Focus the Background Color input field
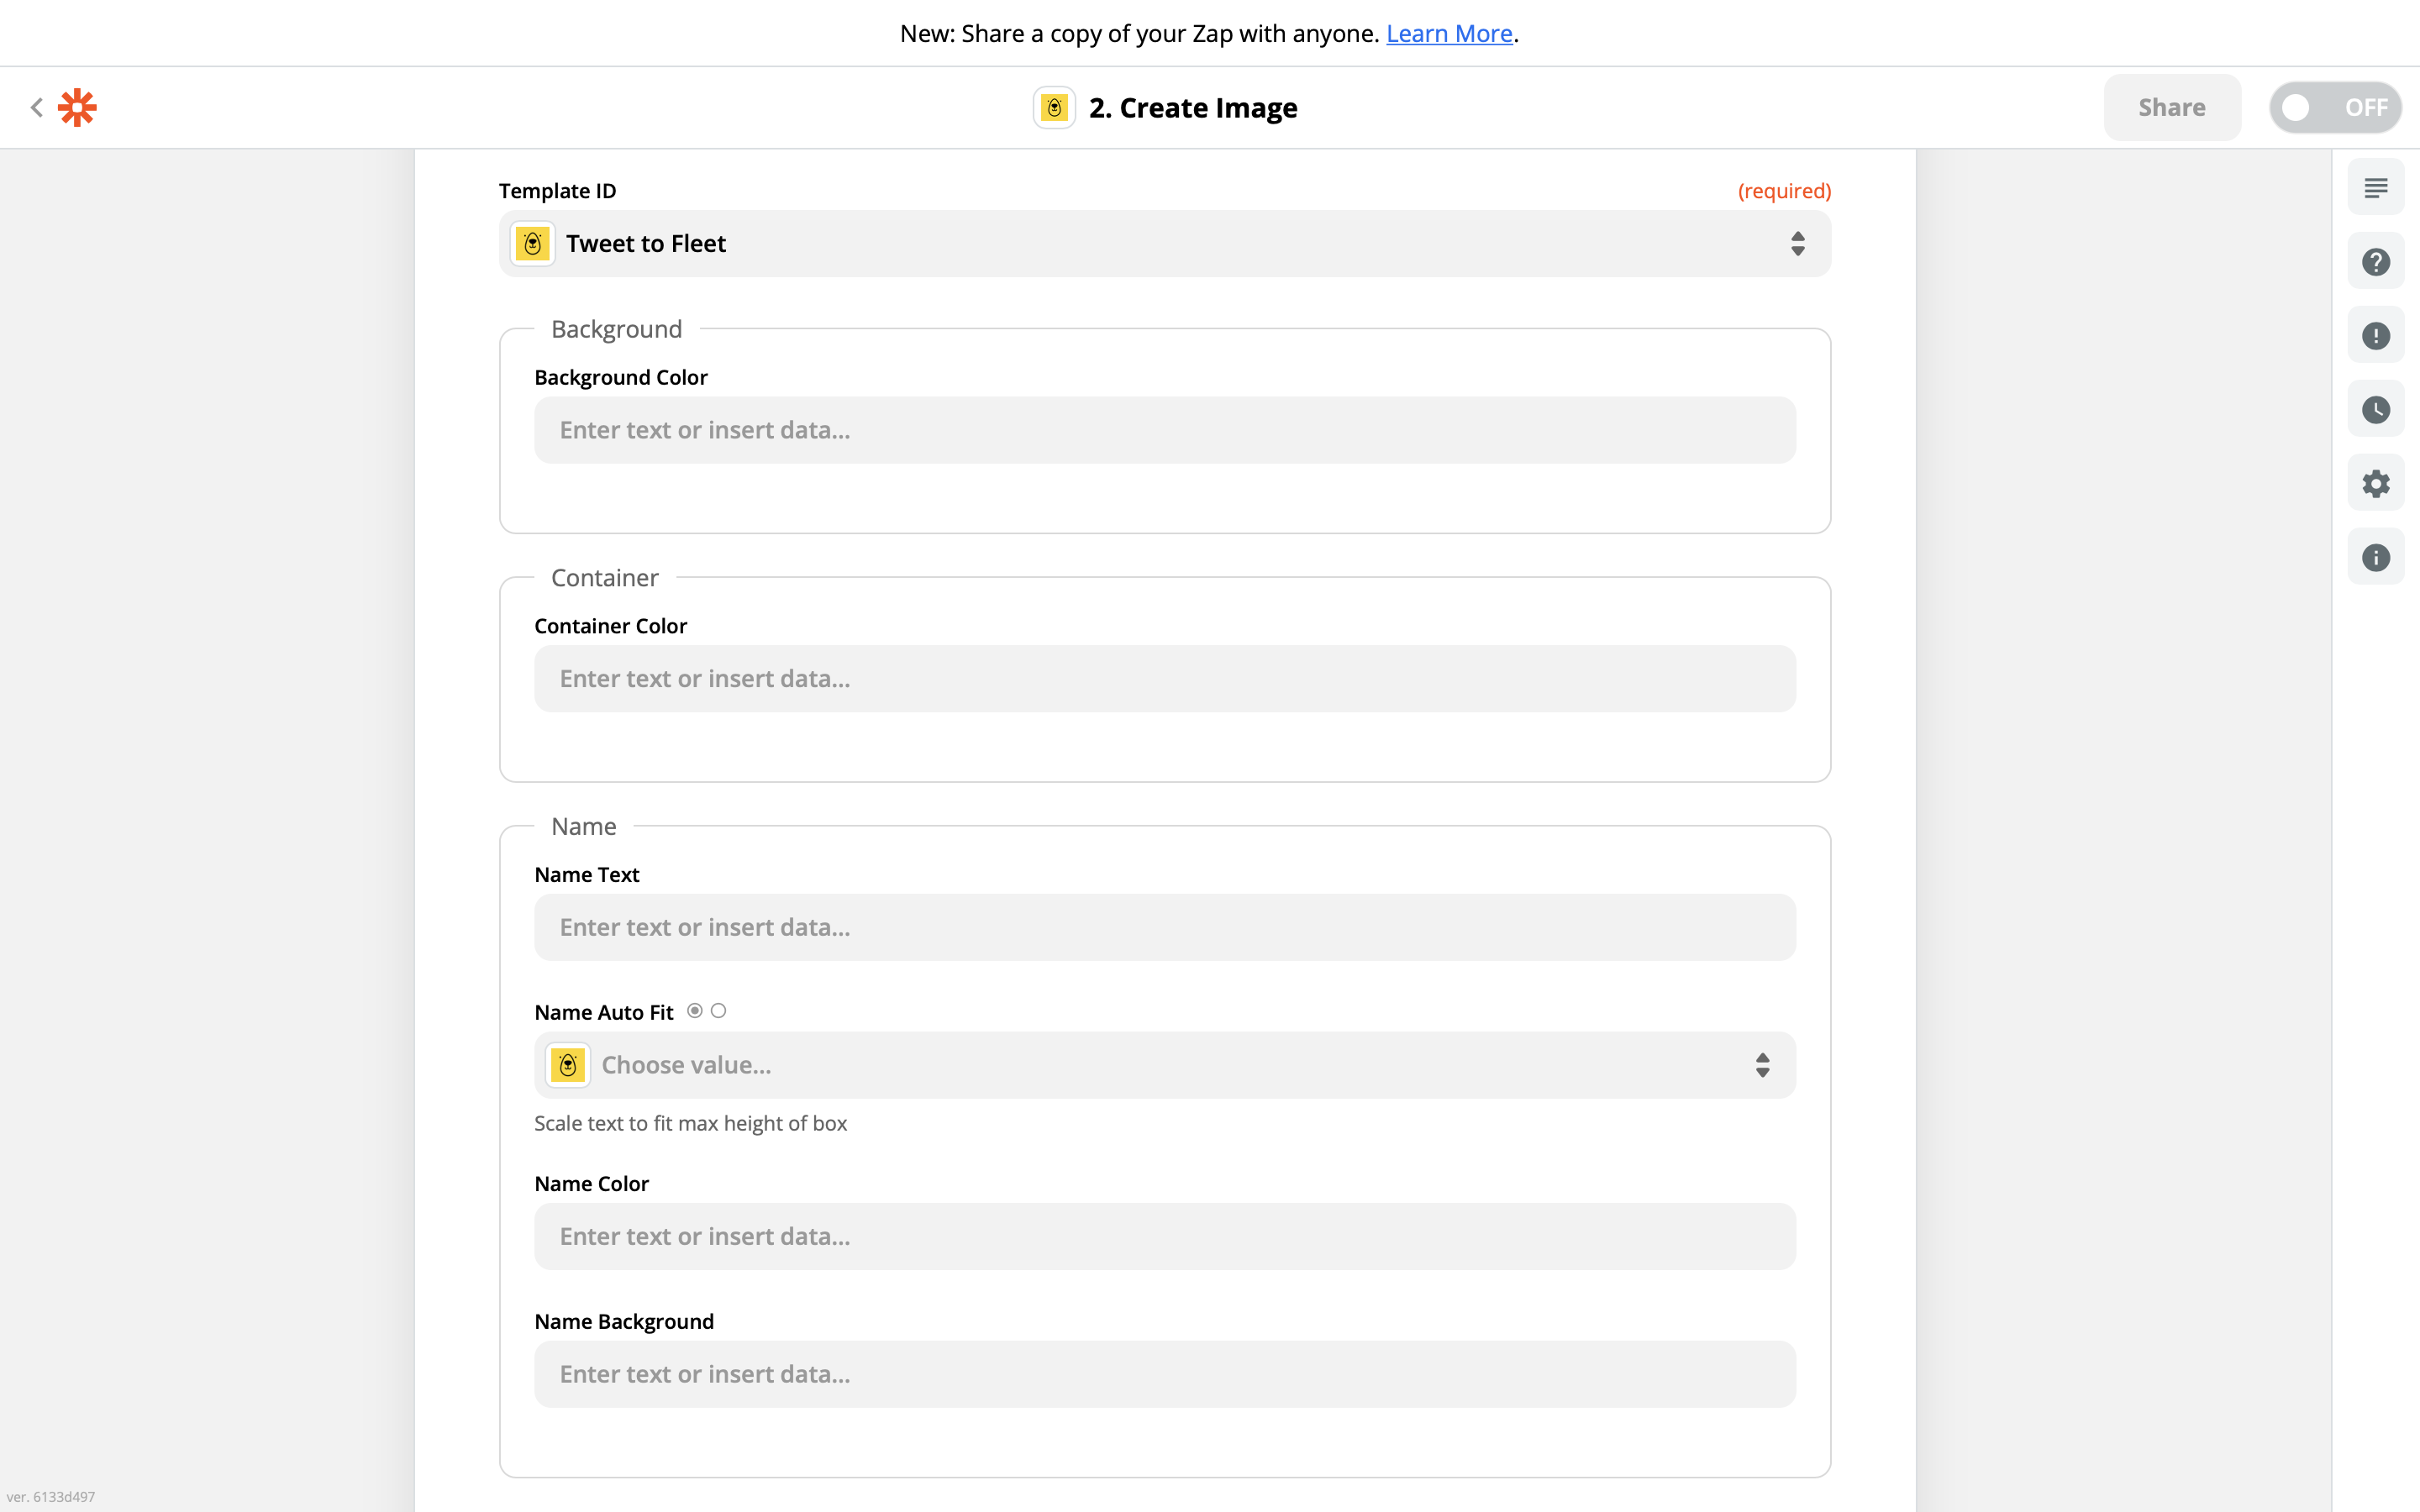 pyautogui.click(x=1165, y=430)
